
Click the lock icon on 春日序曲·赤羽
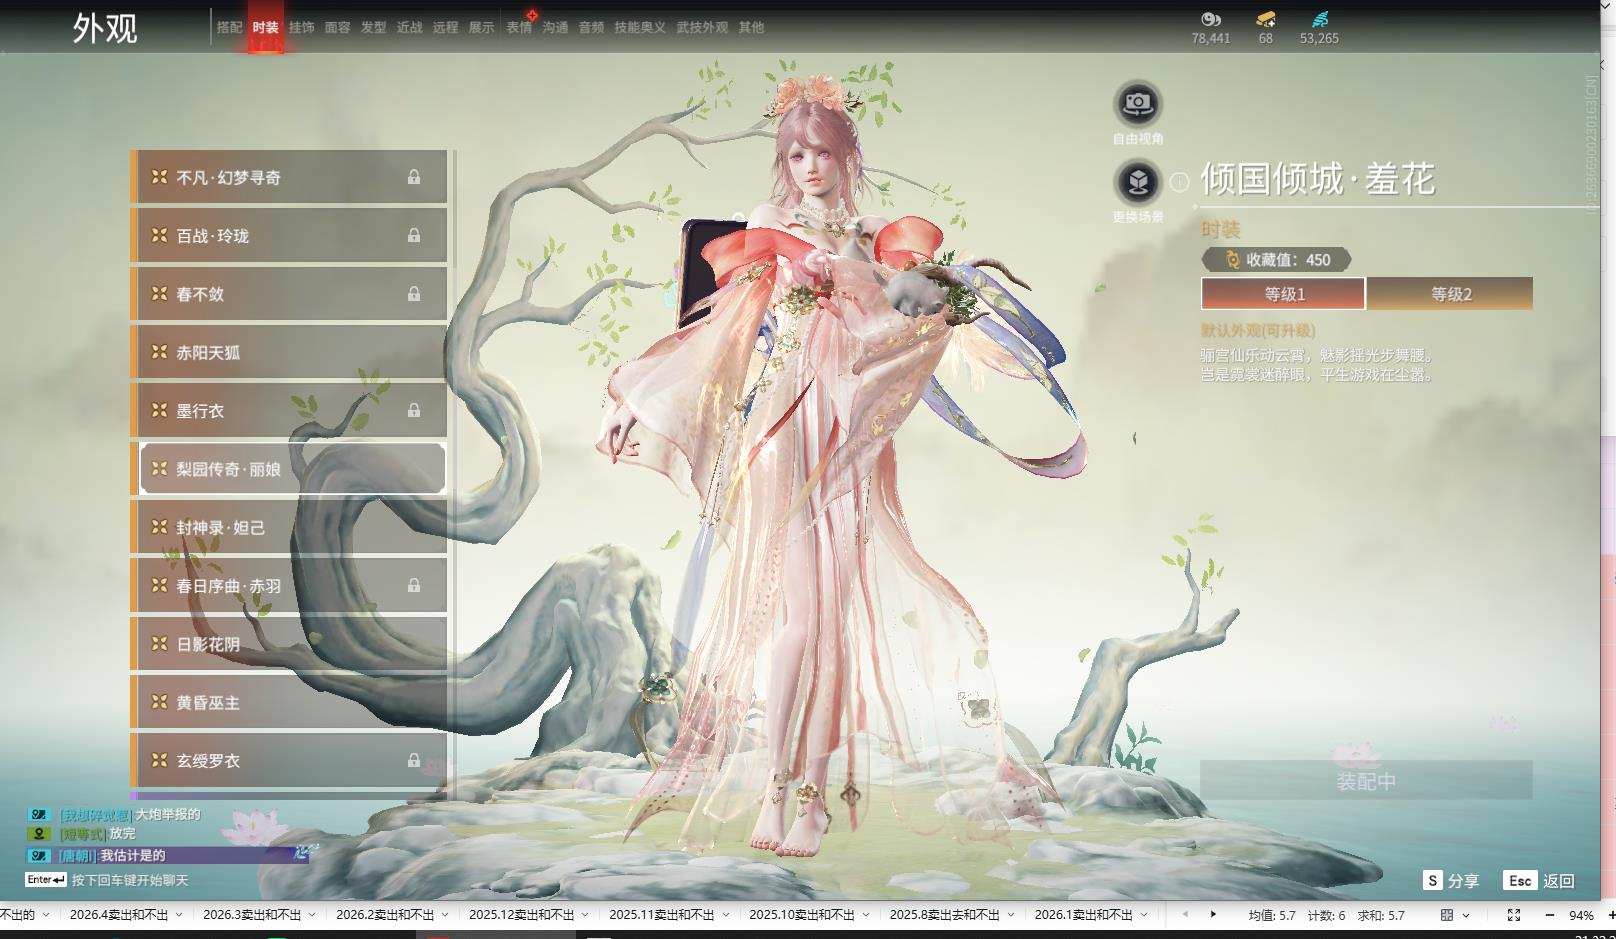[x=413, y=585]
